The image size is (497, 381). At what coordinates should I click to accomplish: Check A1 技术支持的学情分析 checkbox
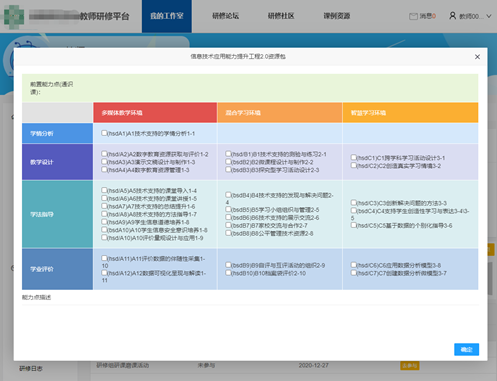click(104, 133)
